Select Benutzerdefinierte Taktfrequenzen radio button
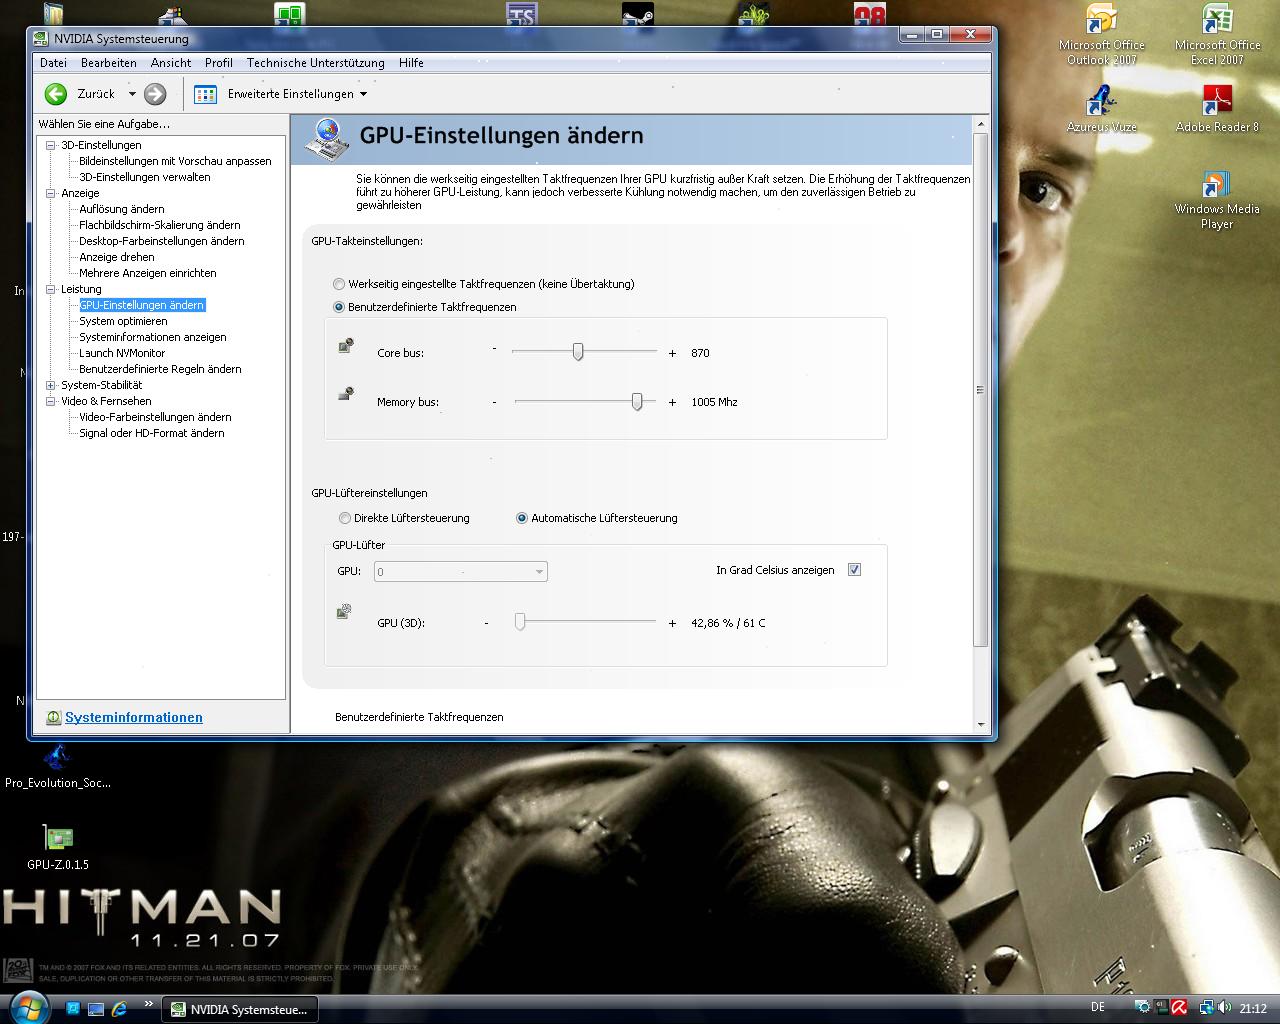Screen dimensions: 1280x1024 (x=339, y=307)
